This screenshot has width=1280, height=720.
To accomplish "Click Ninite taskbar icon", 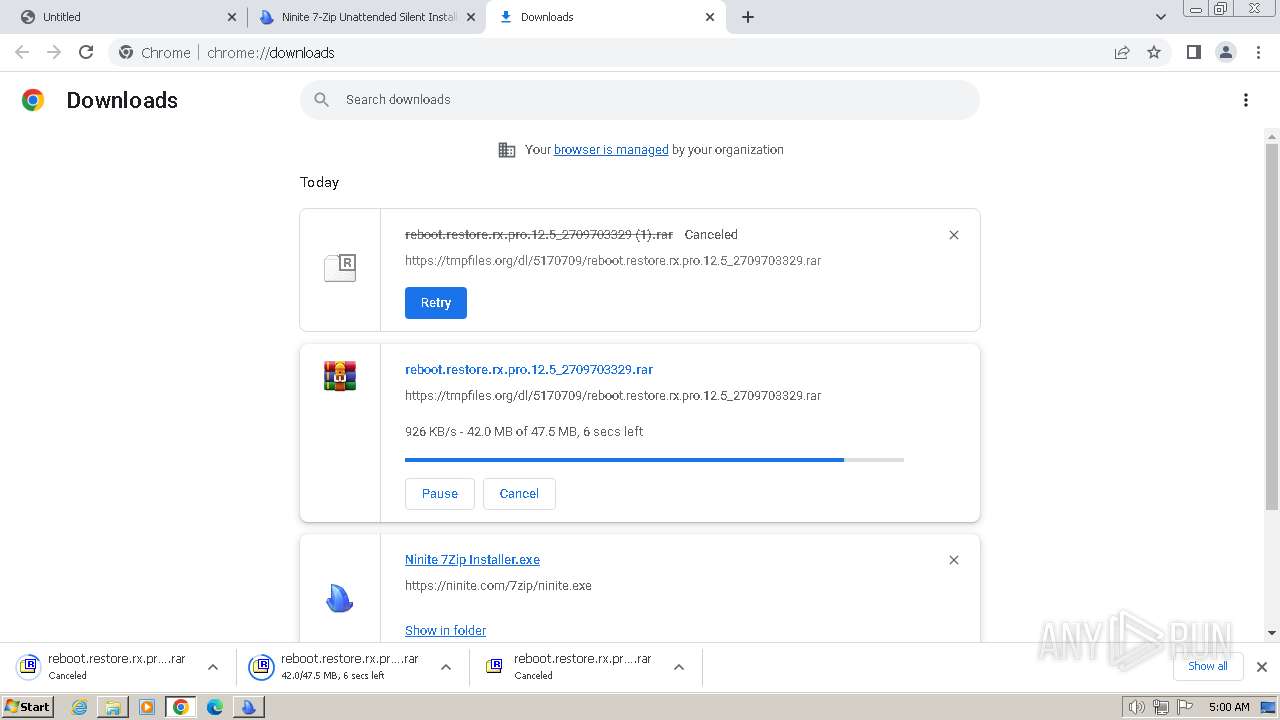I will click(x=249, y=707).
